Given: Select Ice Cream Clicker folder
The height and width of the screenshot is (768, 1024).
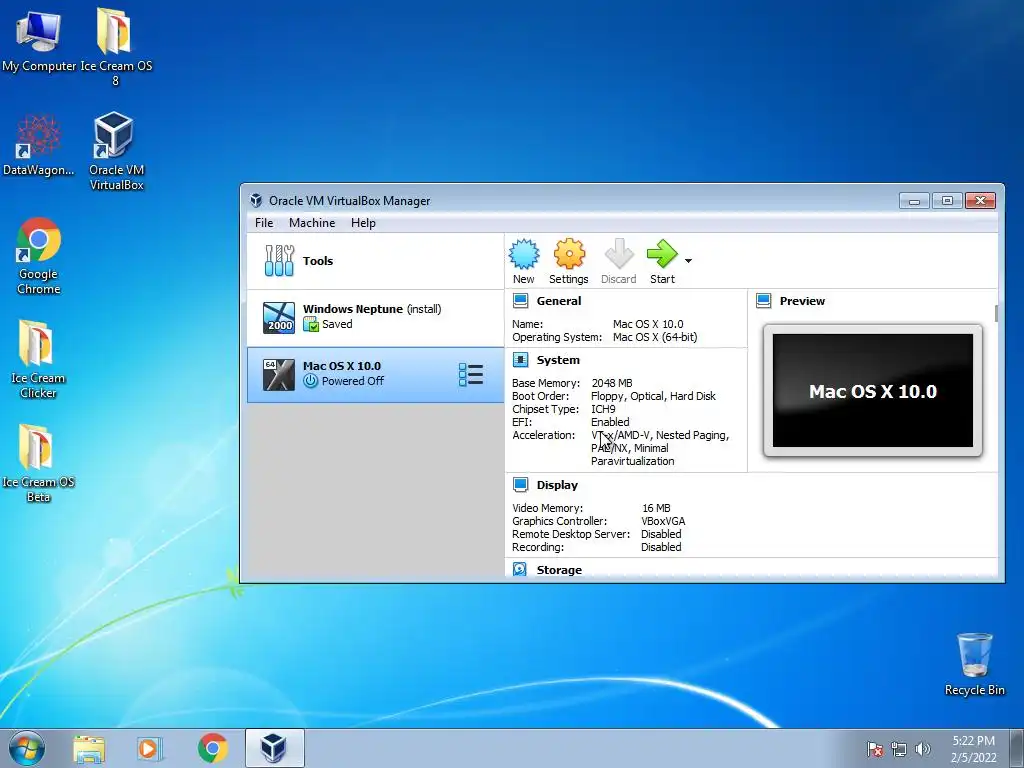Looking at the screenshot, I should (38, 360).
